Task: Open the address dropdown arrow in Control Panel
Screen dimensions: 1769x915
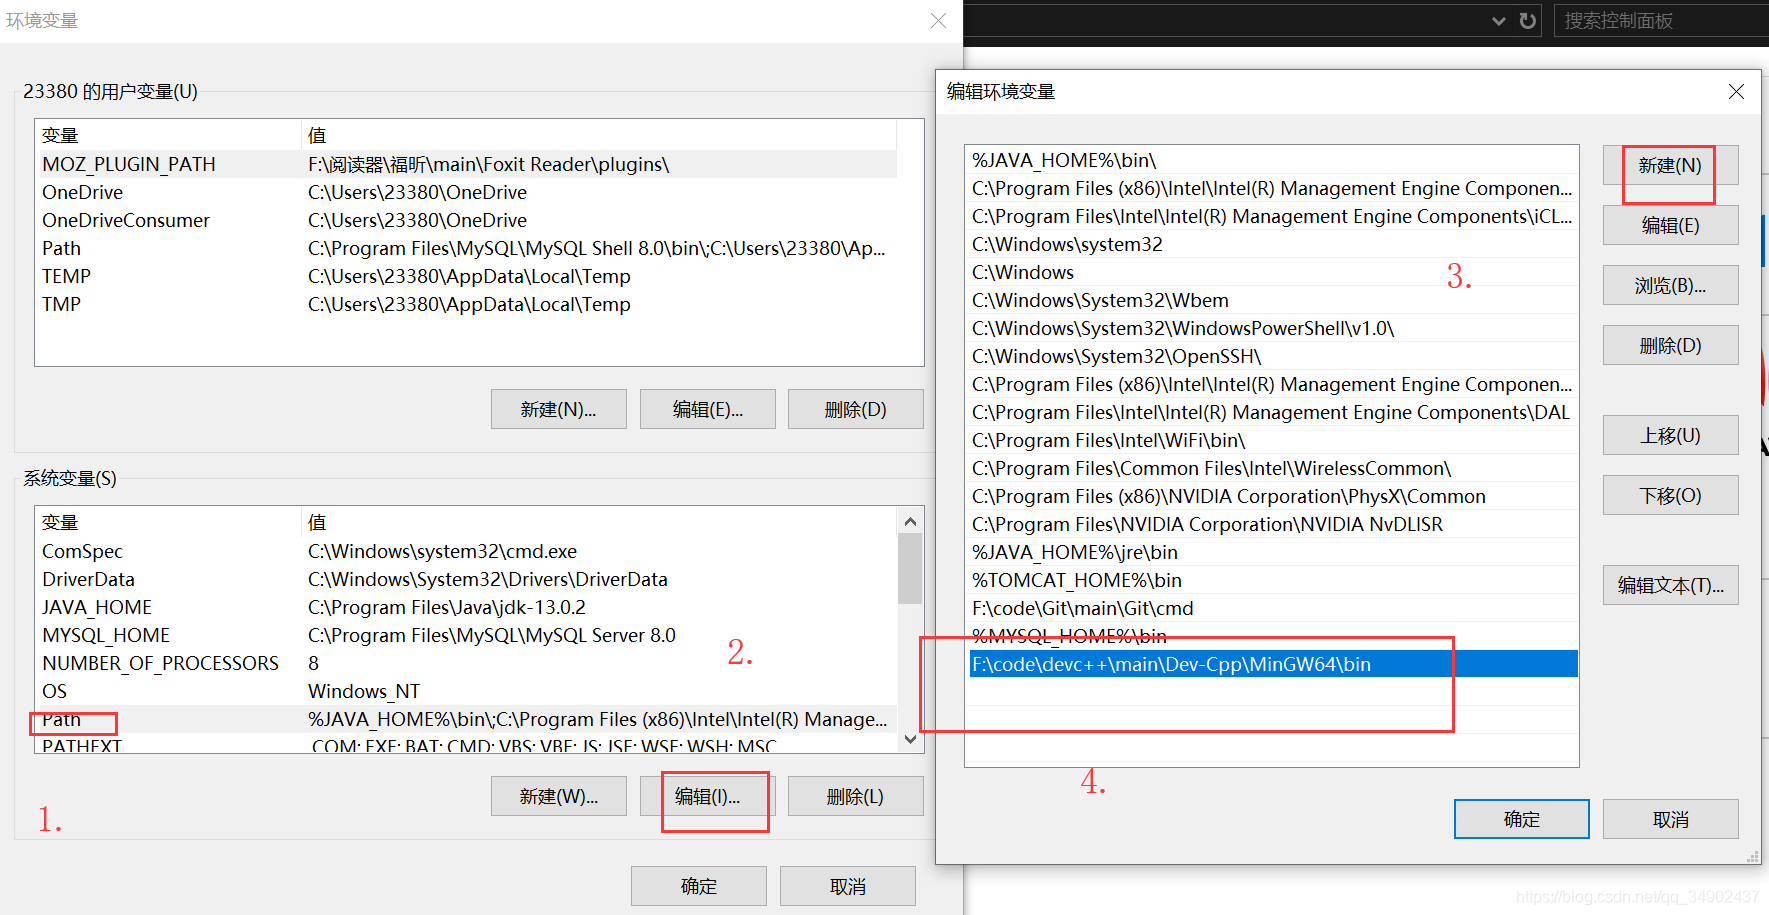Action: point(1498,21)
